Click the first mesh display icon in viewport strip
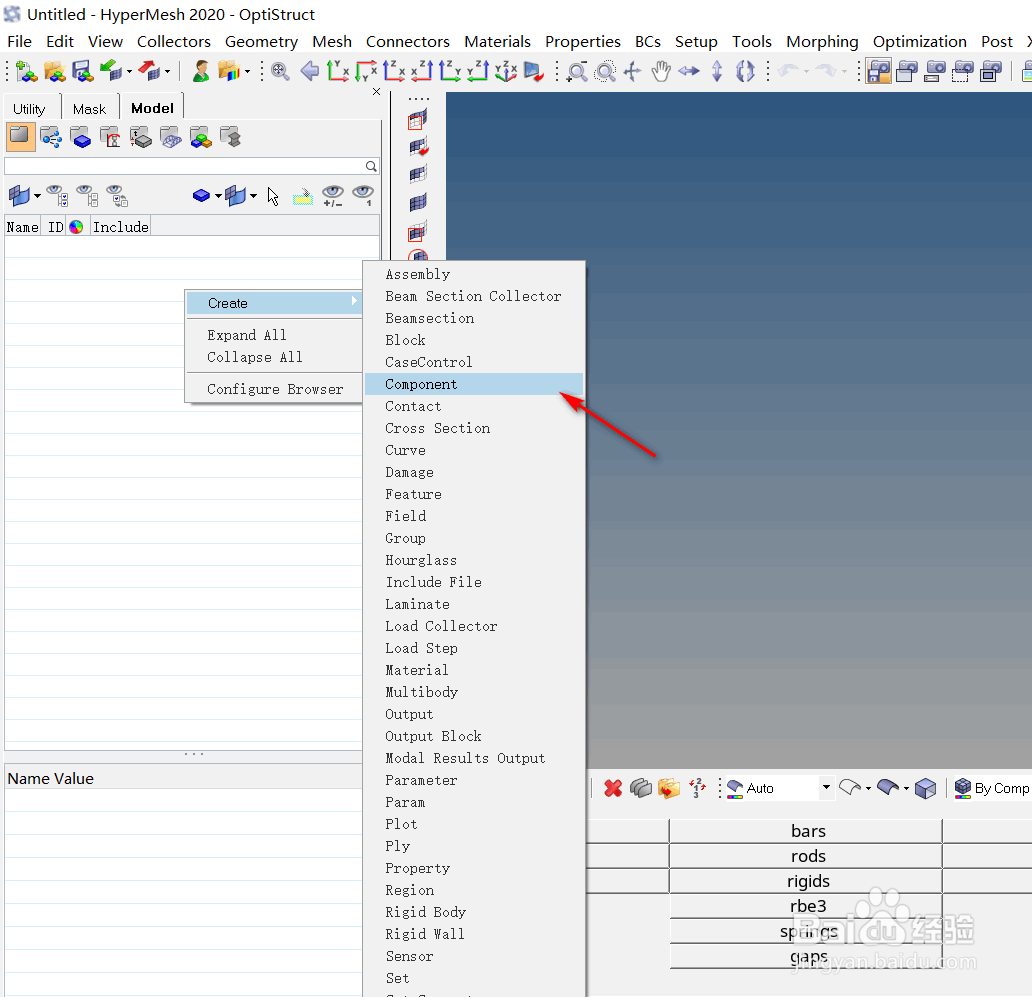The height and width of the screenshot is (997, 1032). point(417,120)
